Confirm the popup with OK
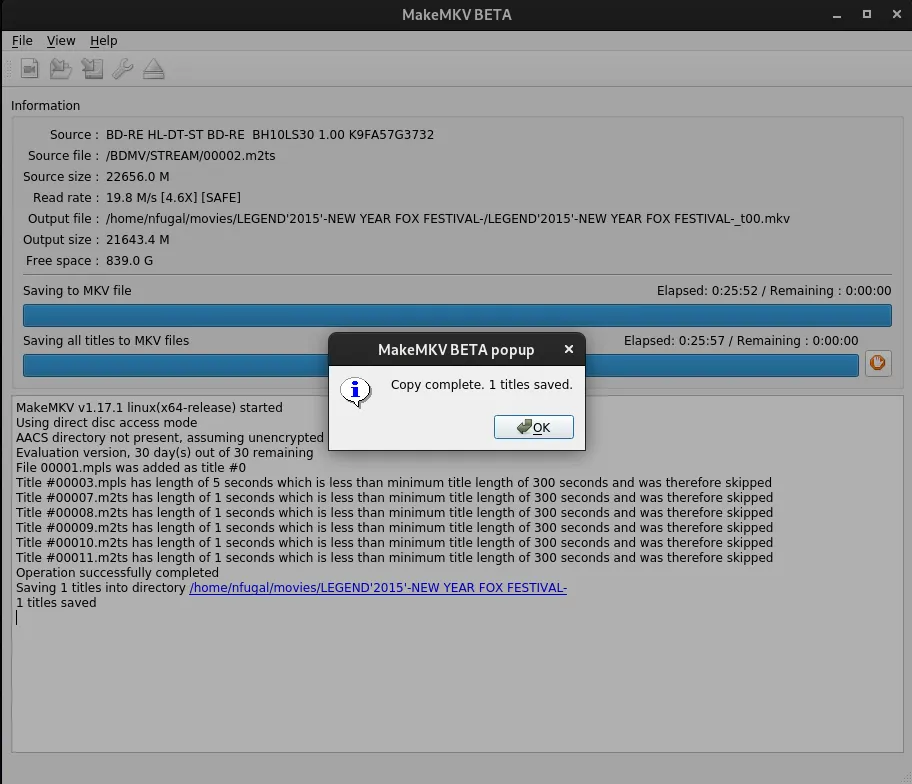 click(533, 427)
